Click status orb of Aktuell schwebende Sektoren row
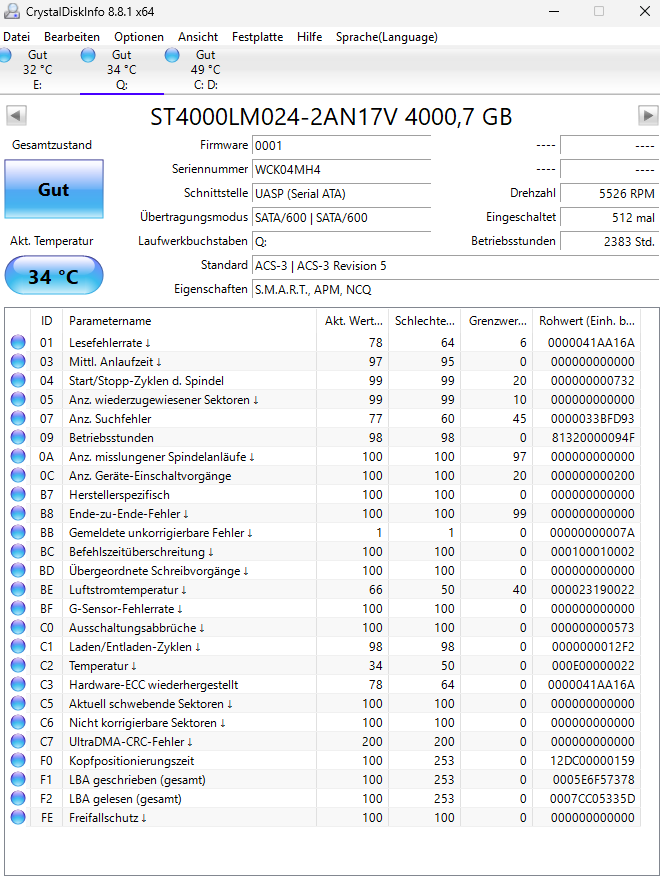The image size is (660, 880). point(19,704)
